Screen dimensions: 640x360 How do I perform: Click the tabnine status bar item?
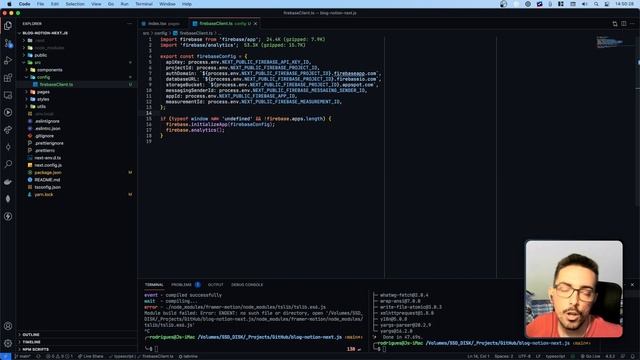coord(188,356)
